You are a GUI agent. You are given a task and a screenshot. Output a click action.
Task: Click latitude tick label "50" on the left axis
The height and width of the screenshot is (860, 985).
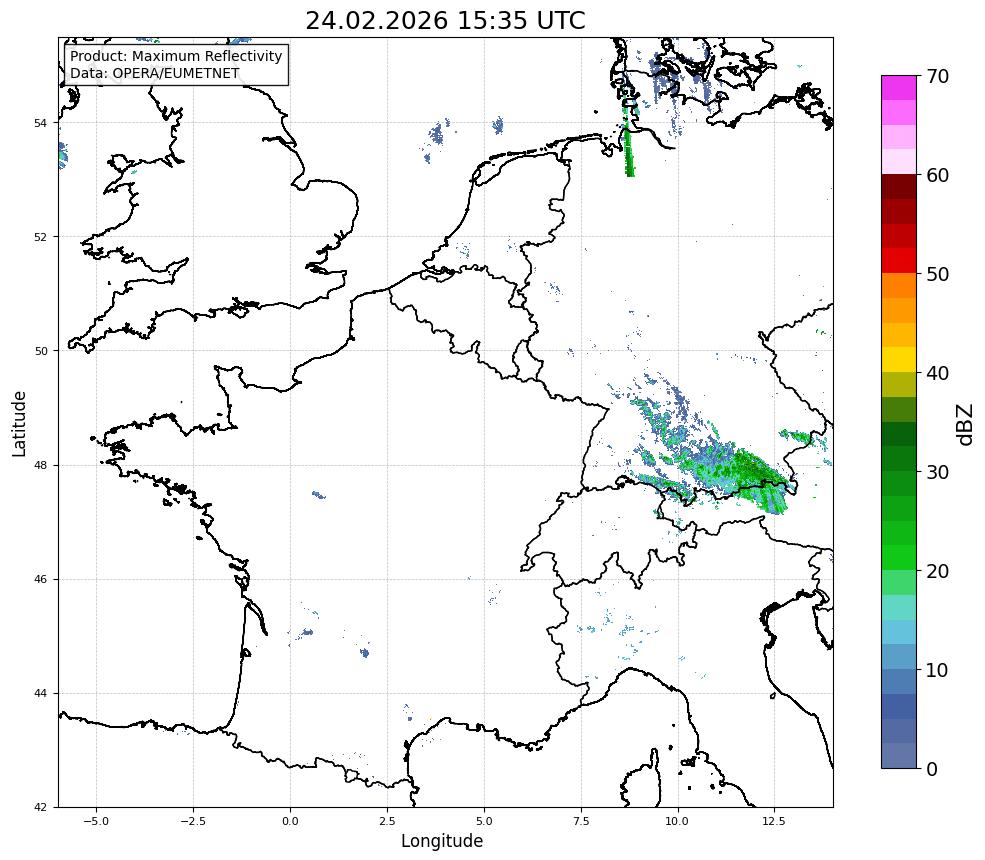[x=40, y=351]
